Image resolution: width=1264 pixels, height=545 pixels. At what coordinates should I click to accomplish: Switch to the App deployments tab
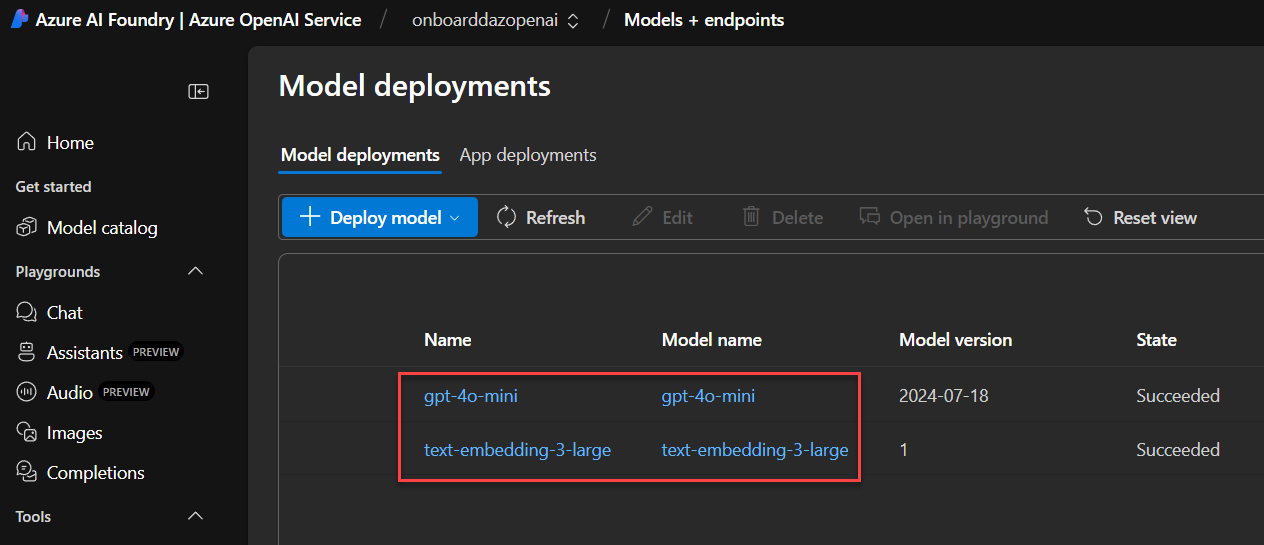click(528, 155)
